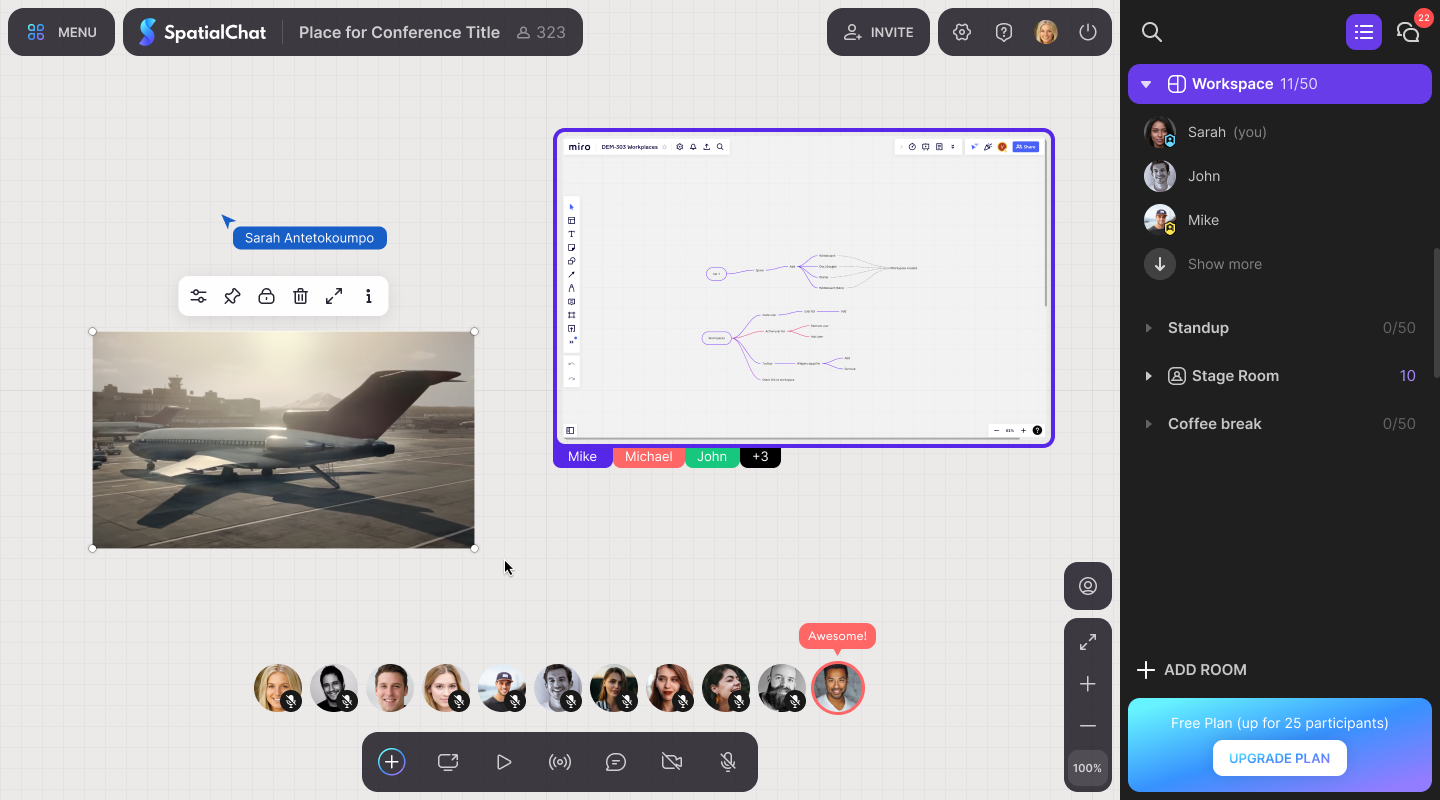Image resolution: width=1440 pixels, height=800 pixels.
Task: Open search in the side panel
Action: (x=1152, y=32)
